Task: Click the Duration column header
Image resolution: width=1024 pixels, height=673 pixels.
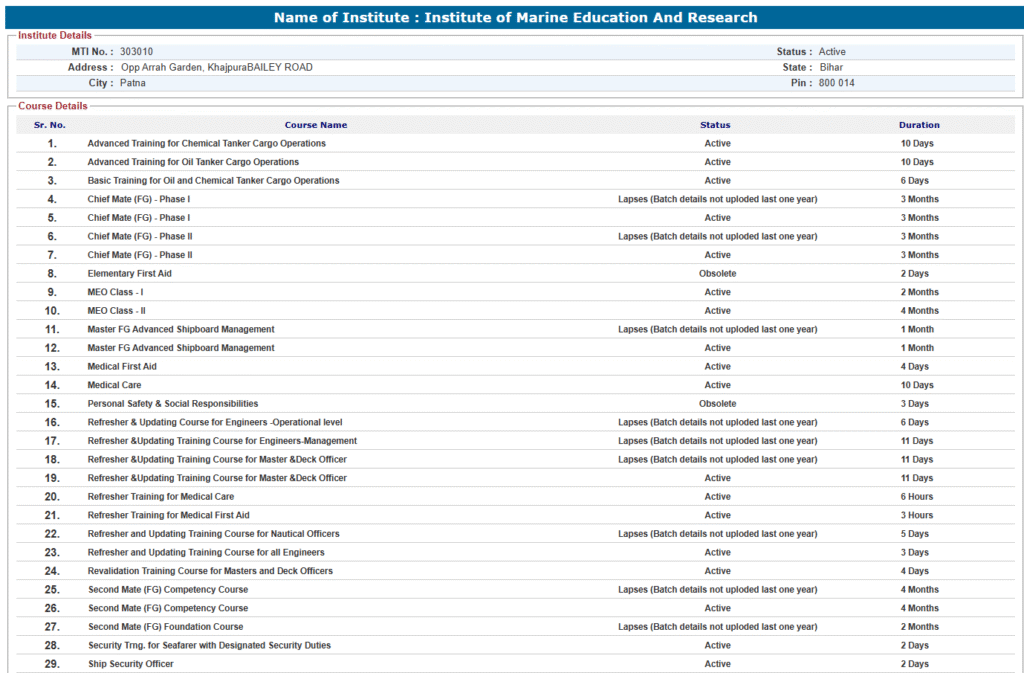Action: pyautogui.click(x=918, y=125)
